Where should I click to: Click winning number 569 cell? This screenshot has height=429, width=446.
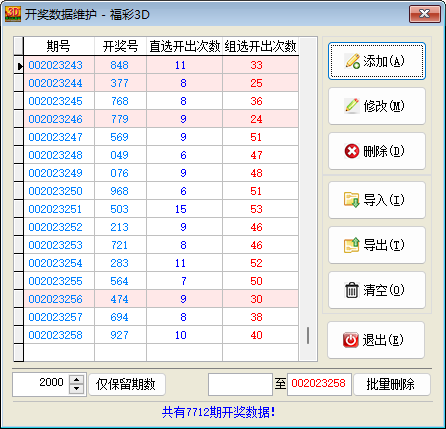point(120,137)
